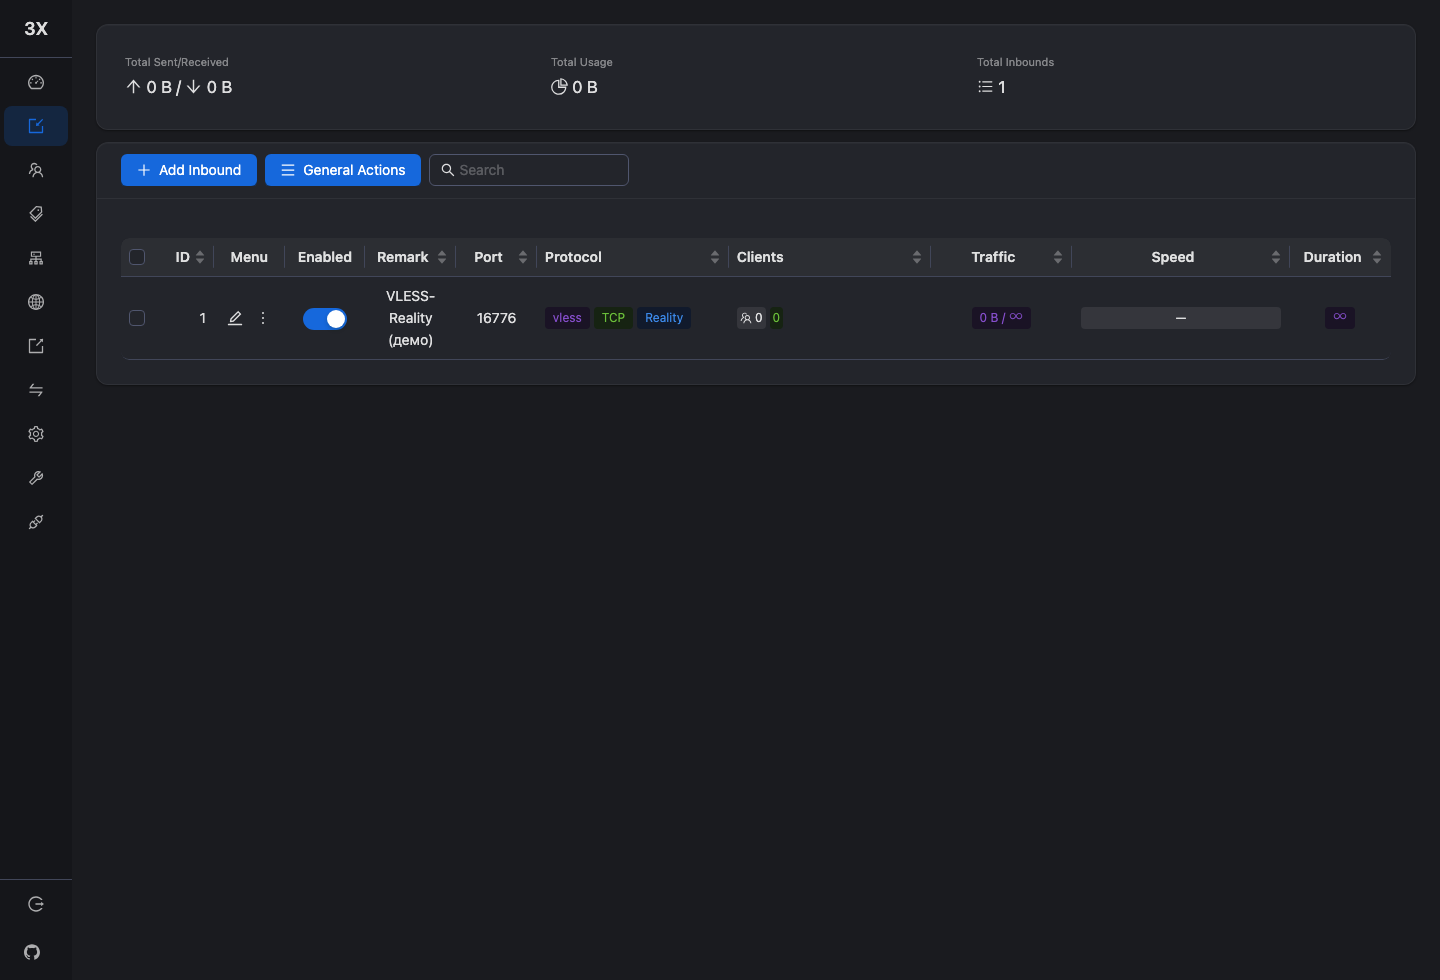Click the Add Inbound button
The width and height of the screenshot is (1440, 980).
tap(189, 170)
